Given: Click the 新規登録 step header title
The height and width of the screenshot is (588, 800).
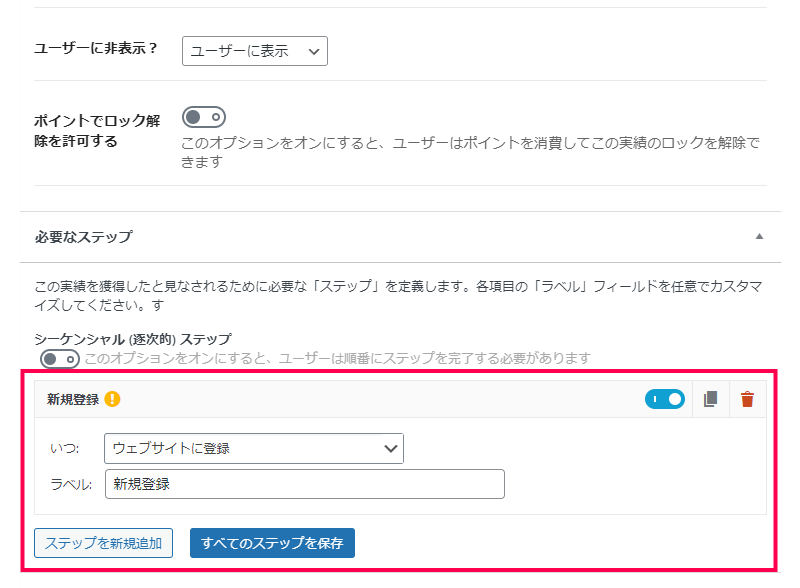Looking at the screenshot, I should click(x=73, y=399).
